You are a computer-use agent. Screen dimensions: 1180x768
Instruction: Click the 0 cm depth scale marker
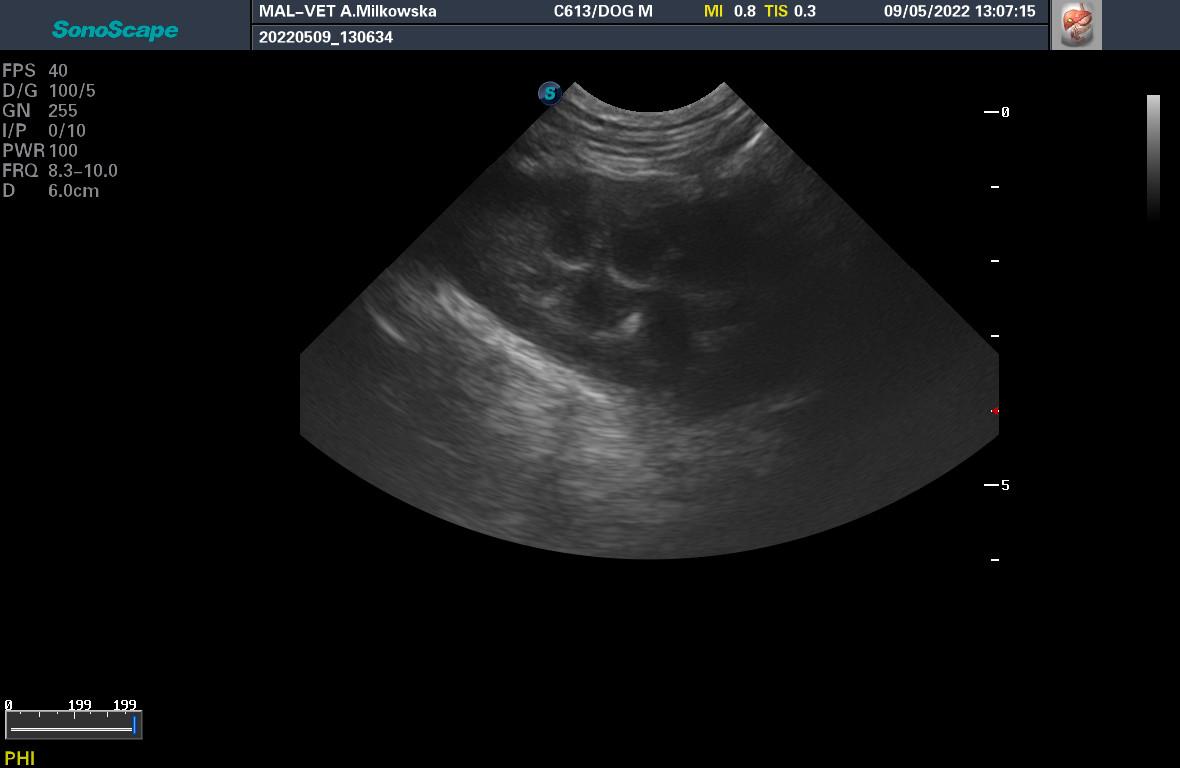(997, 112)
